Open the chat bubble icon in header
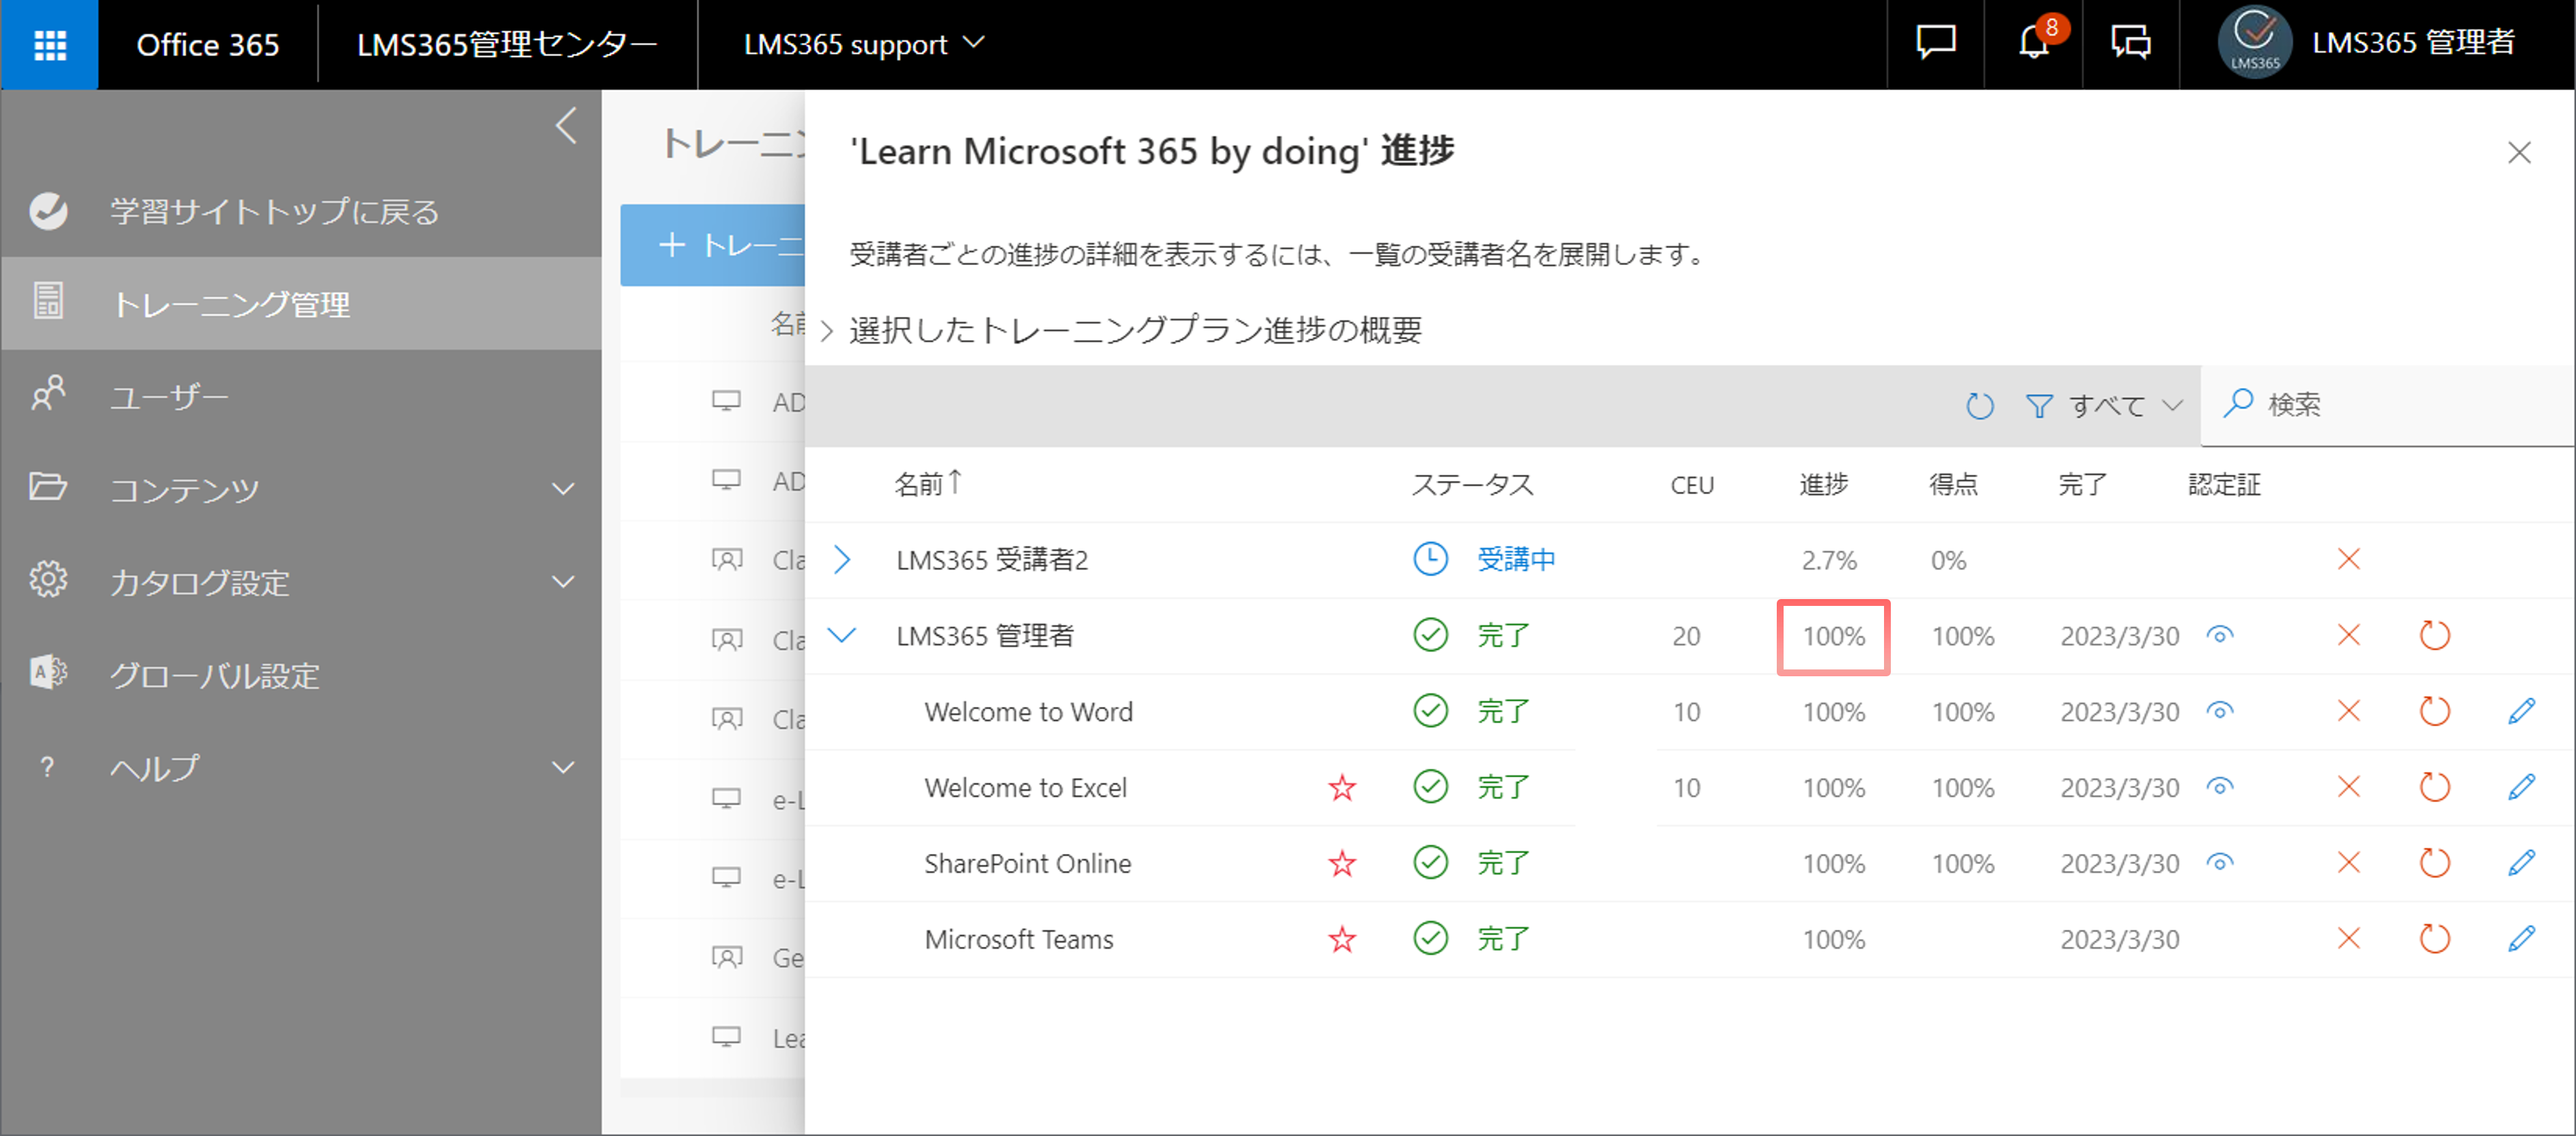 (1935, 43)
